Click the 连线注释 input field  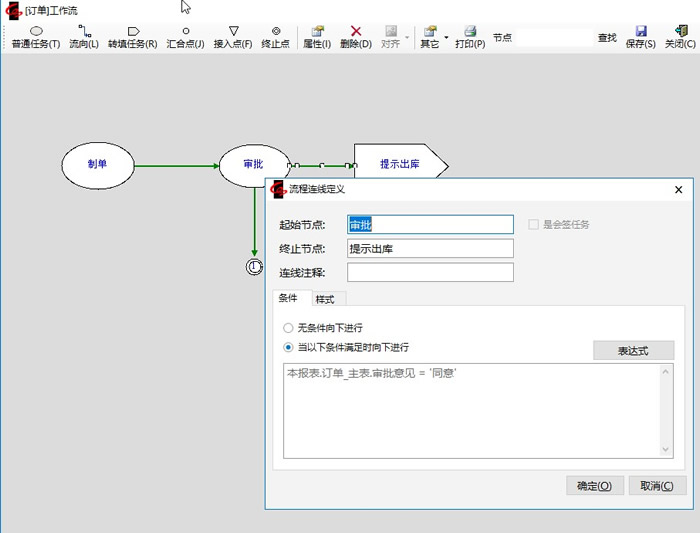430,272
